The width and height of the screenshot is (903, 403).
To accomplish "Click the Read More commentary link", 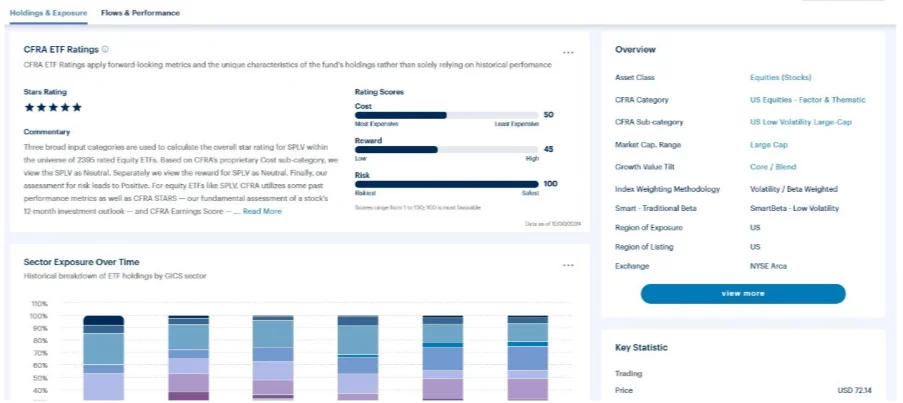I will (x=262, y=211).
